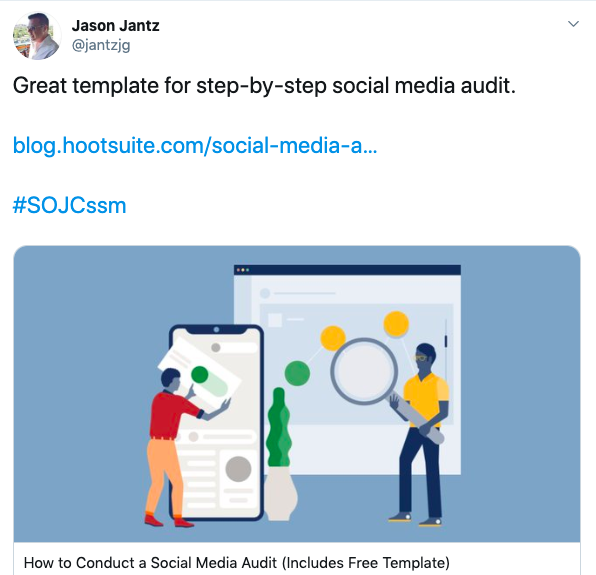The height and width of the screenshot is (575, 596).
Task: Click the green circle node beside the phone
Action: coord(297,373)
